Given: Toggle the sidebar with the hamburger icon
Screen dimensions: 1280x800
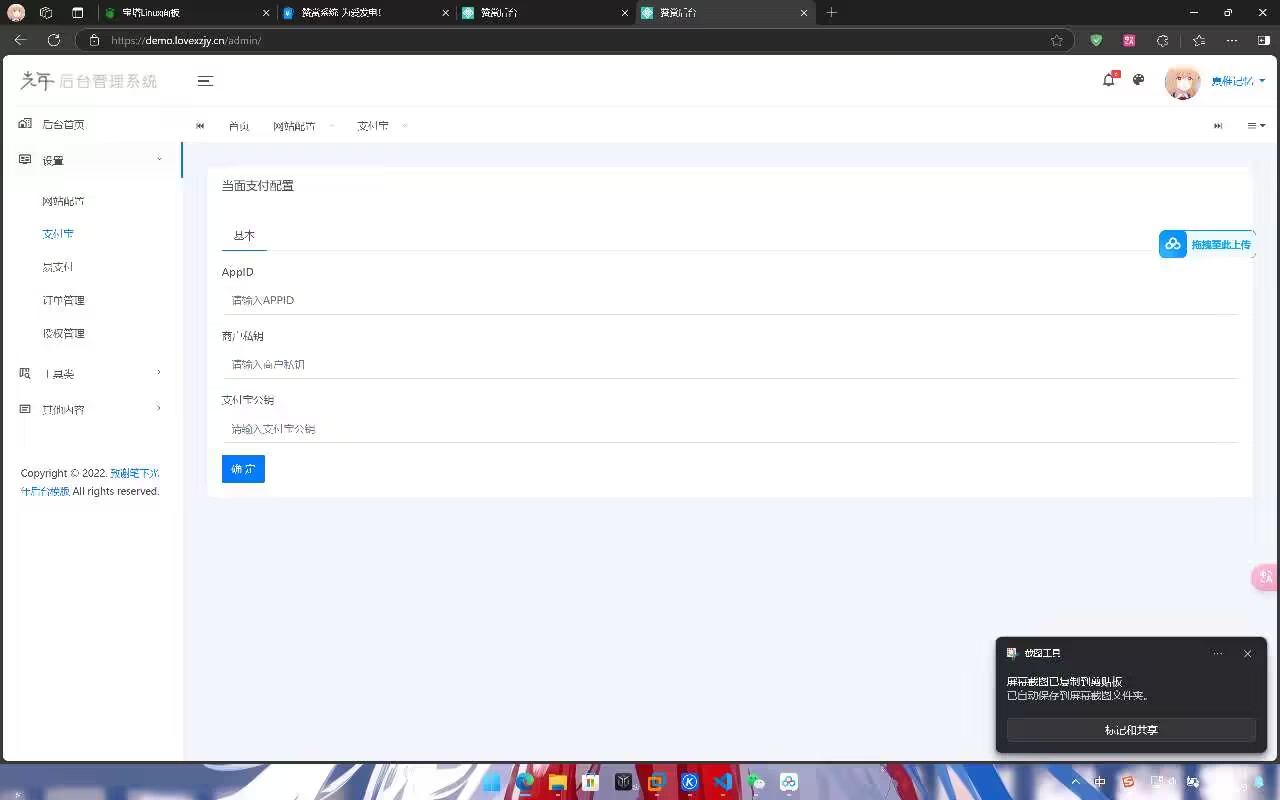Looking at the screenshot, I should pos(205,81).
